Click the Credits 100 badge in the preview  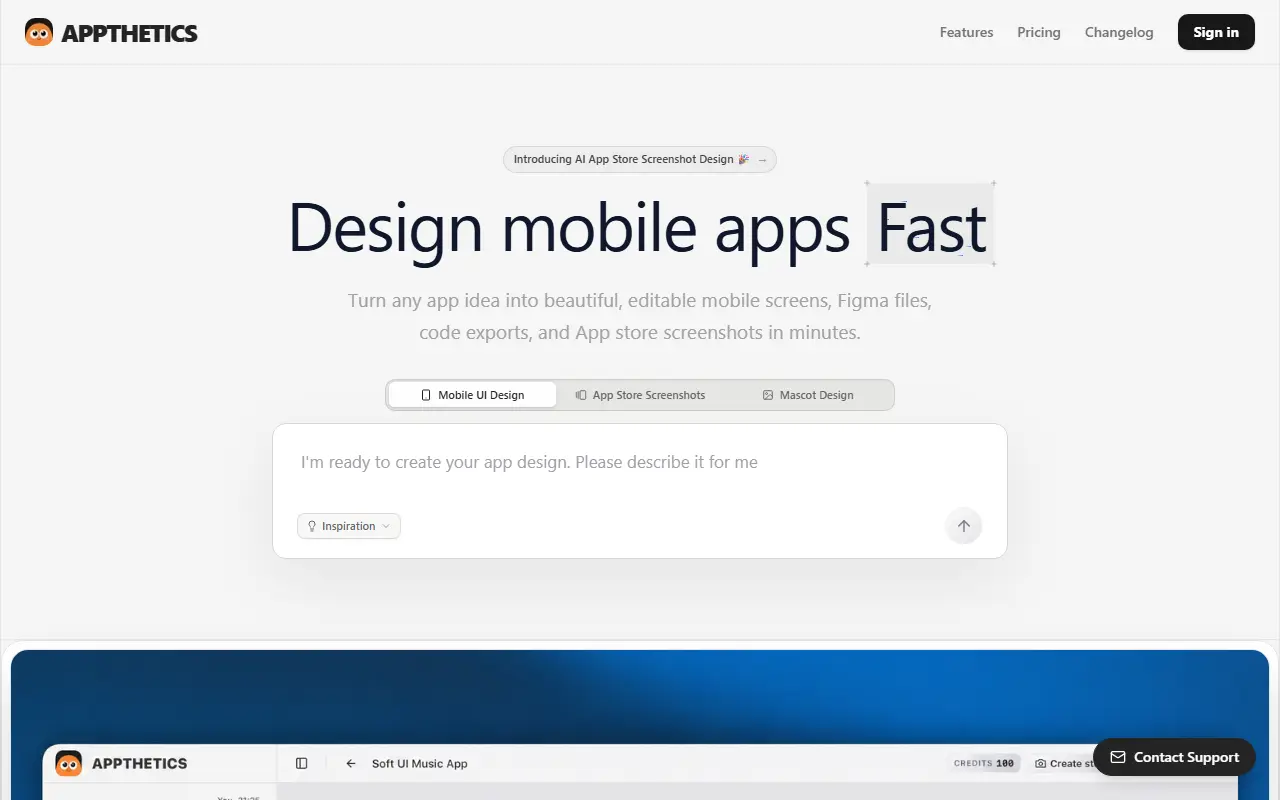point(985,763)
